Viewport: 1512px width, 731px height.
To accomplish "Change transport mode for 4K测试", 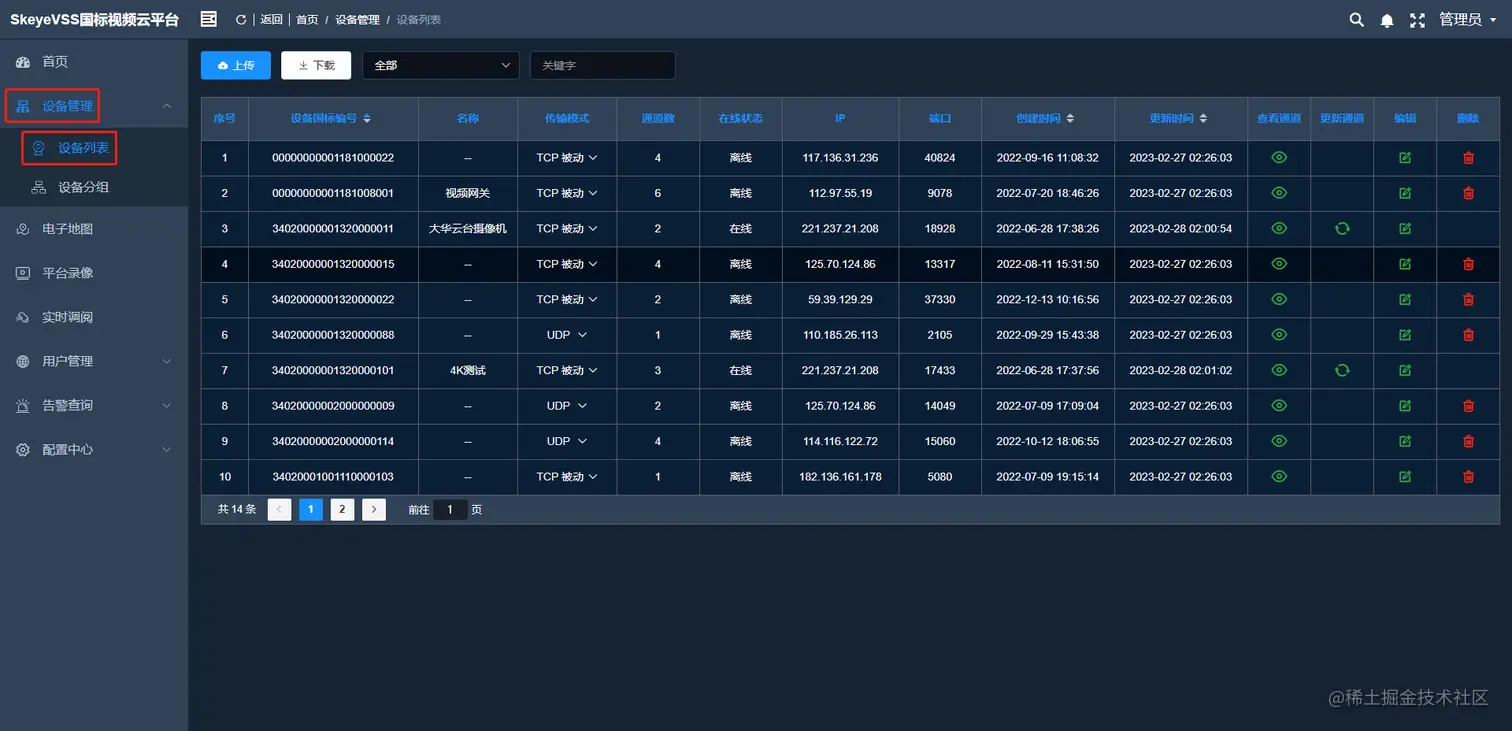I will tap(567, 371).
